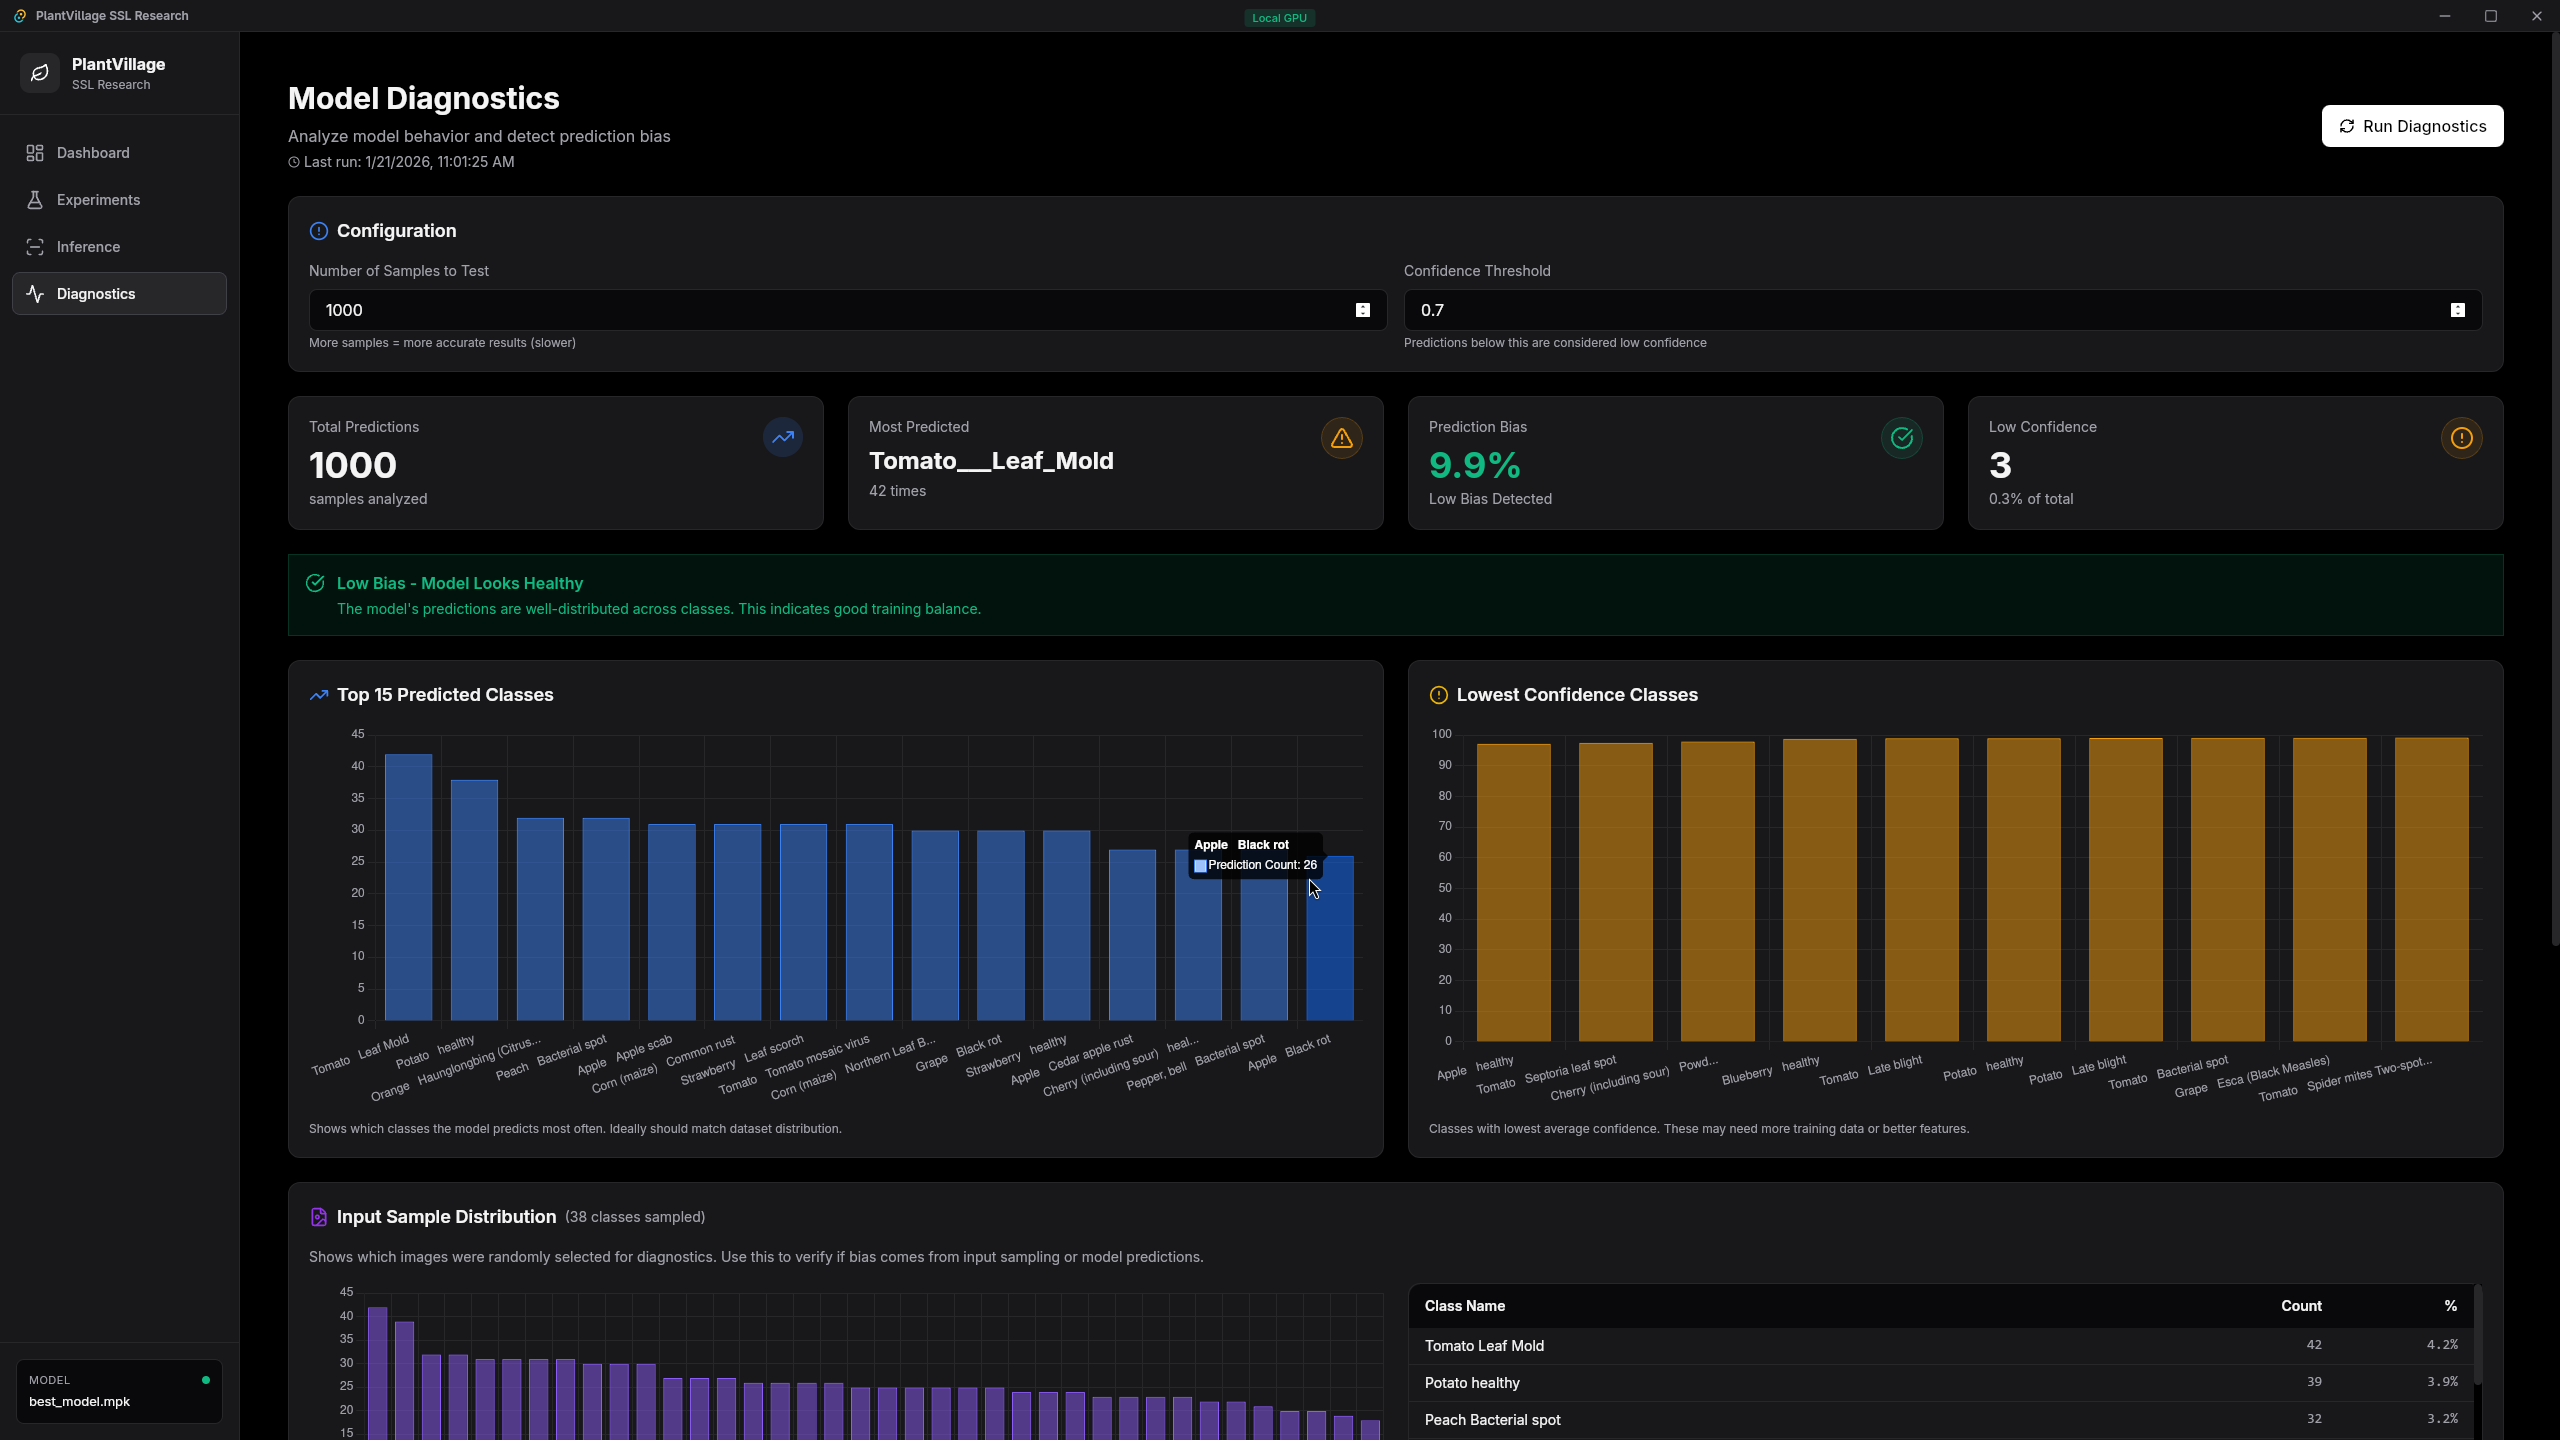
Task: Click the checkmark icon on Prediction Bias card
Action: click(x=1901, y=437)
